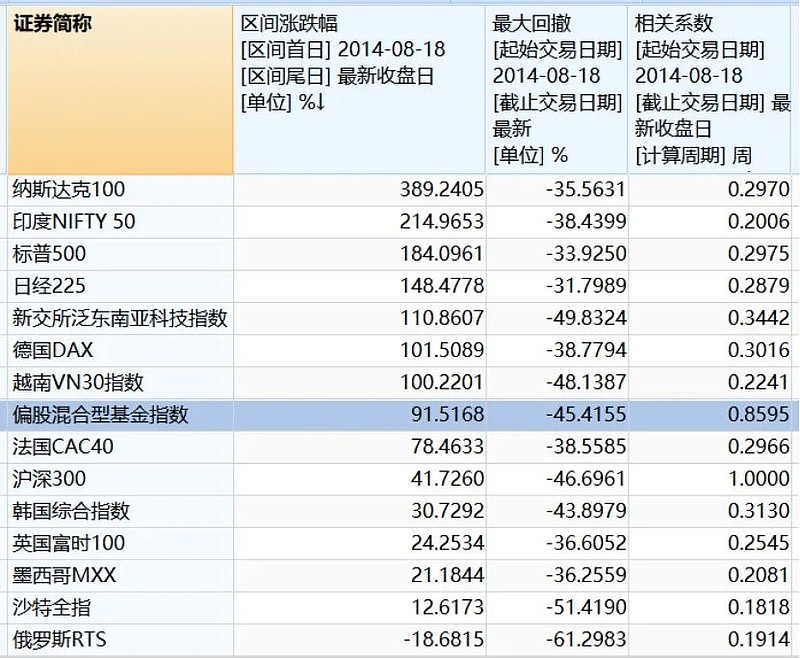Click the correlation value 1.0000
Screen dimensions: 800x659
[x=759, y=479]
